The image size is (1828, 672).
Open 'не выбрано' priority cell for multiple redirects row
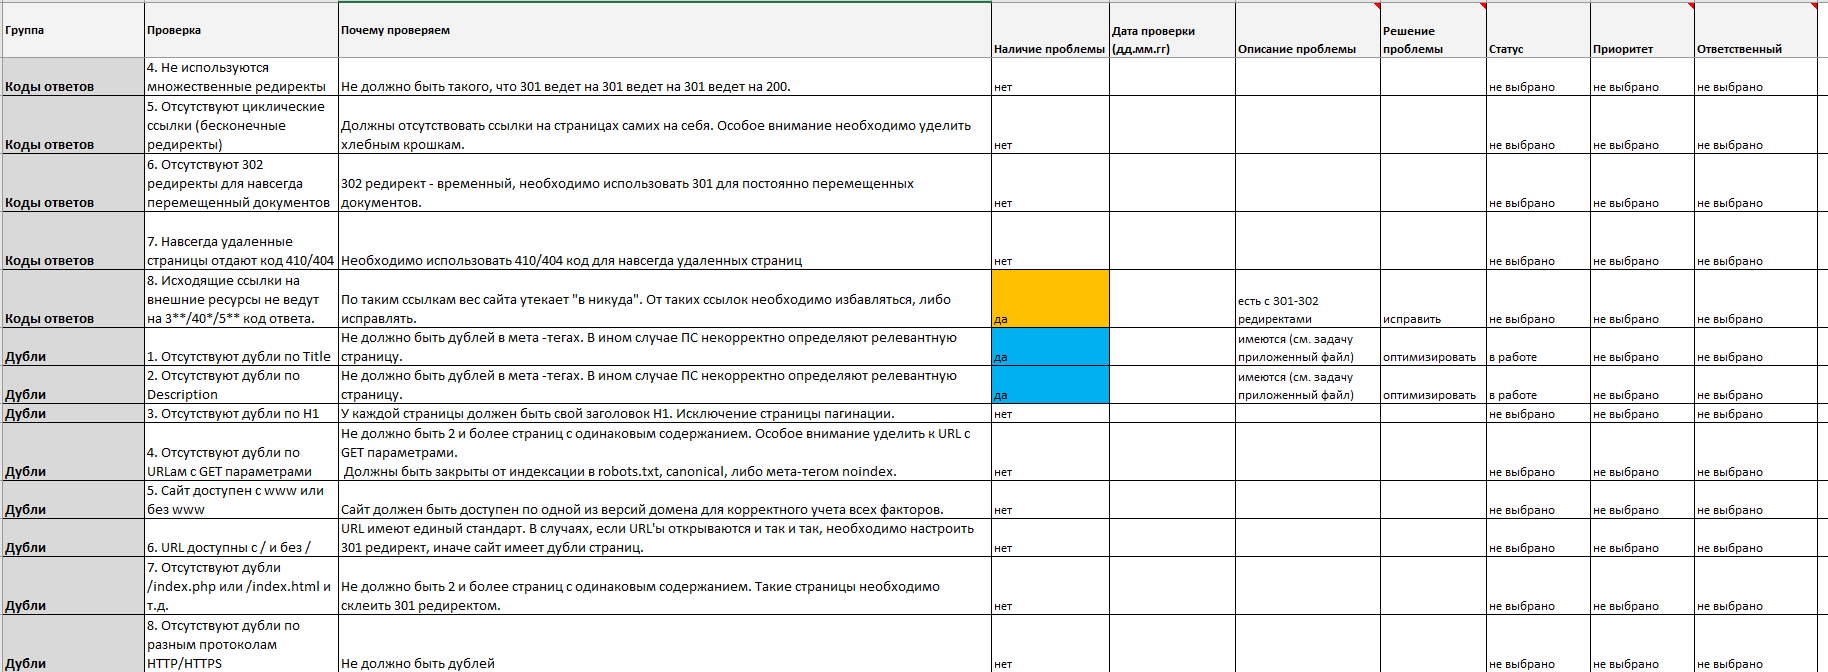point(1642,77)
